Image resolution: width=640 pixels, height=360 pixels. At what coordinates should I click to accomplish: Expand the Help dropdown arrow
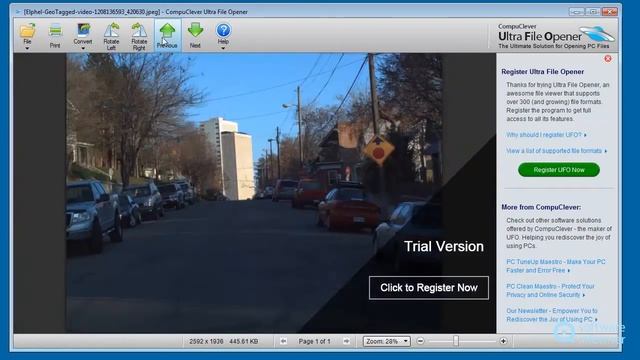223,49
